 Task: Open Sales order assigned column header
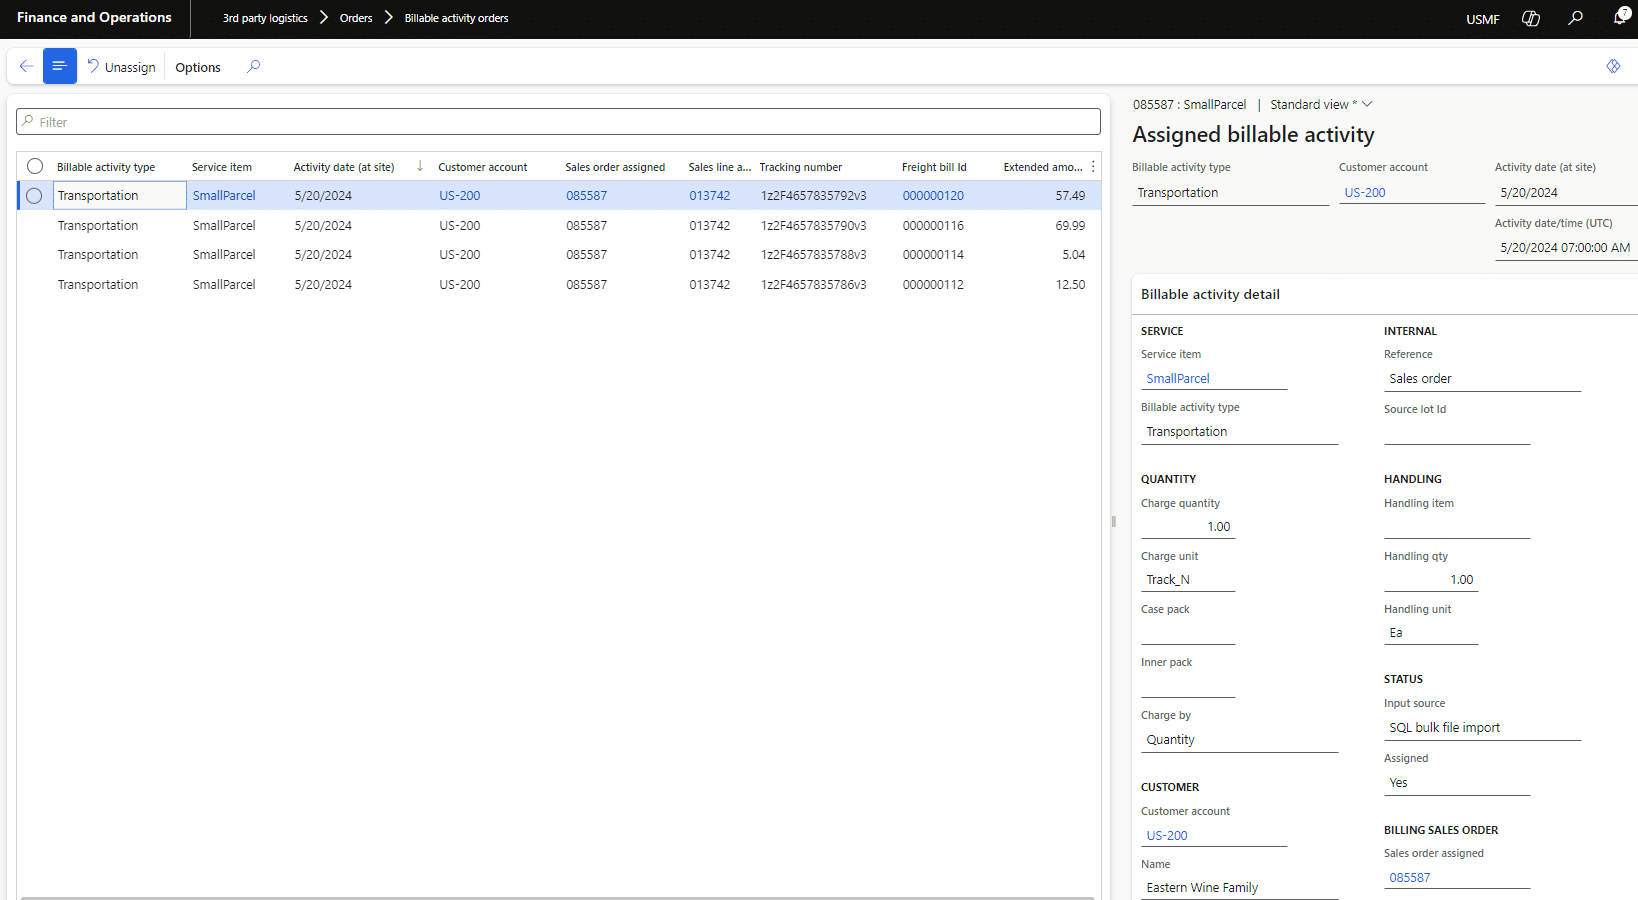point(615,167)
